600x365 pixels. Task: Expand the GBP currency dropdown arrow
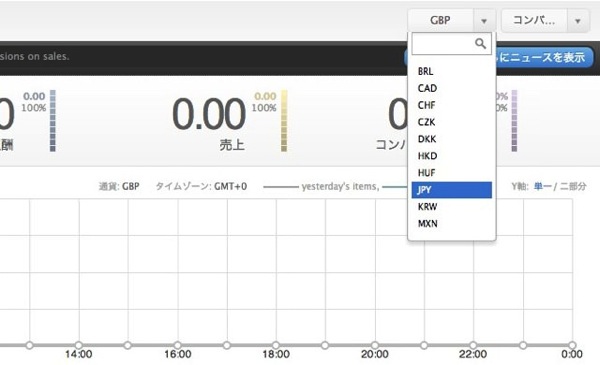pyautogui.click(x=484, y=21)
